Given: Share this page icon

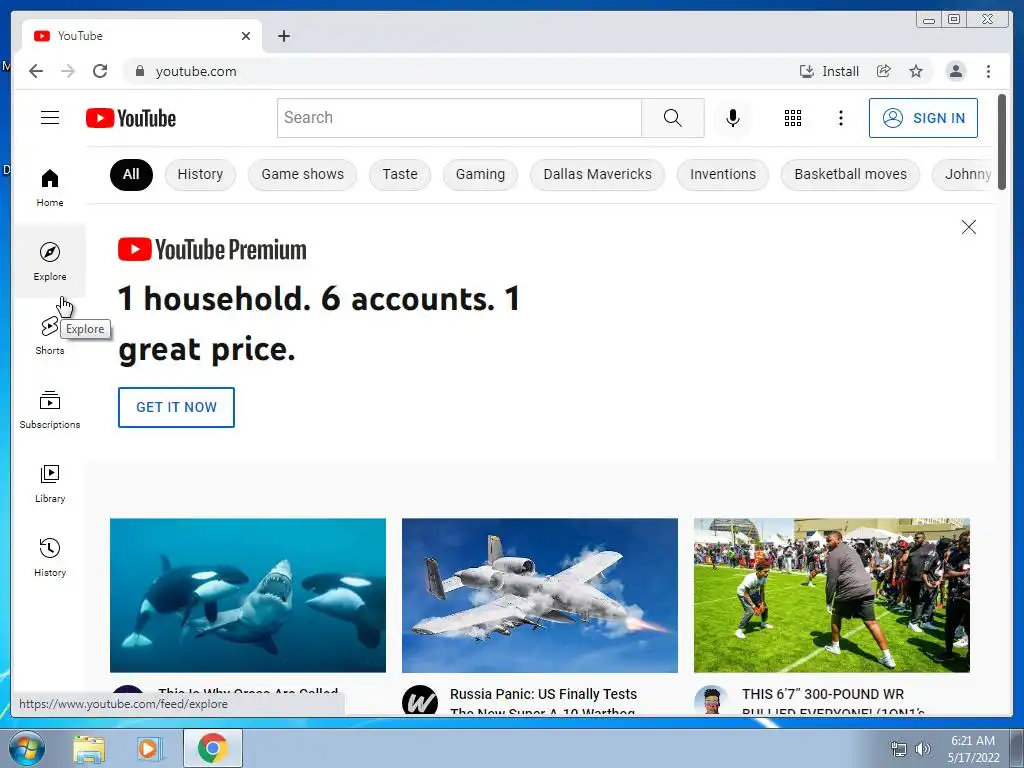Looking at the screenshot, I should [884, 71].
